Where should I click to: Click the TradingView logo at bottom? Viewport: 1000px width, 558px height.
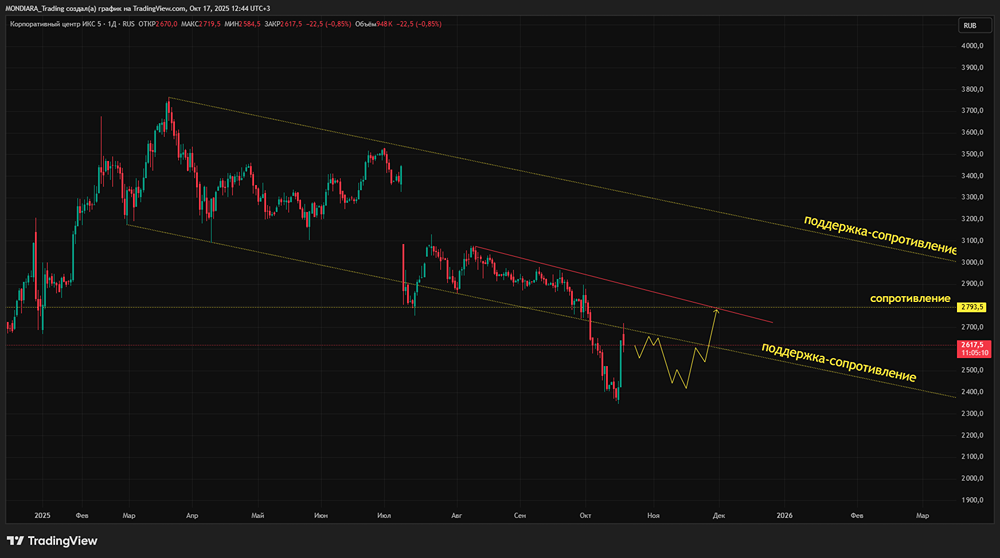[x=52, y=541]
